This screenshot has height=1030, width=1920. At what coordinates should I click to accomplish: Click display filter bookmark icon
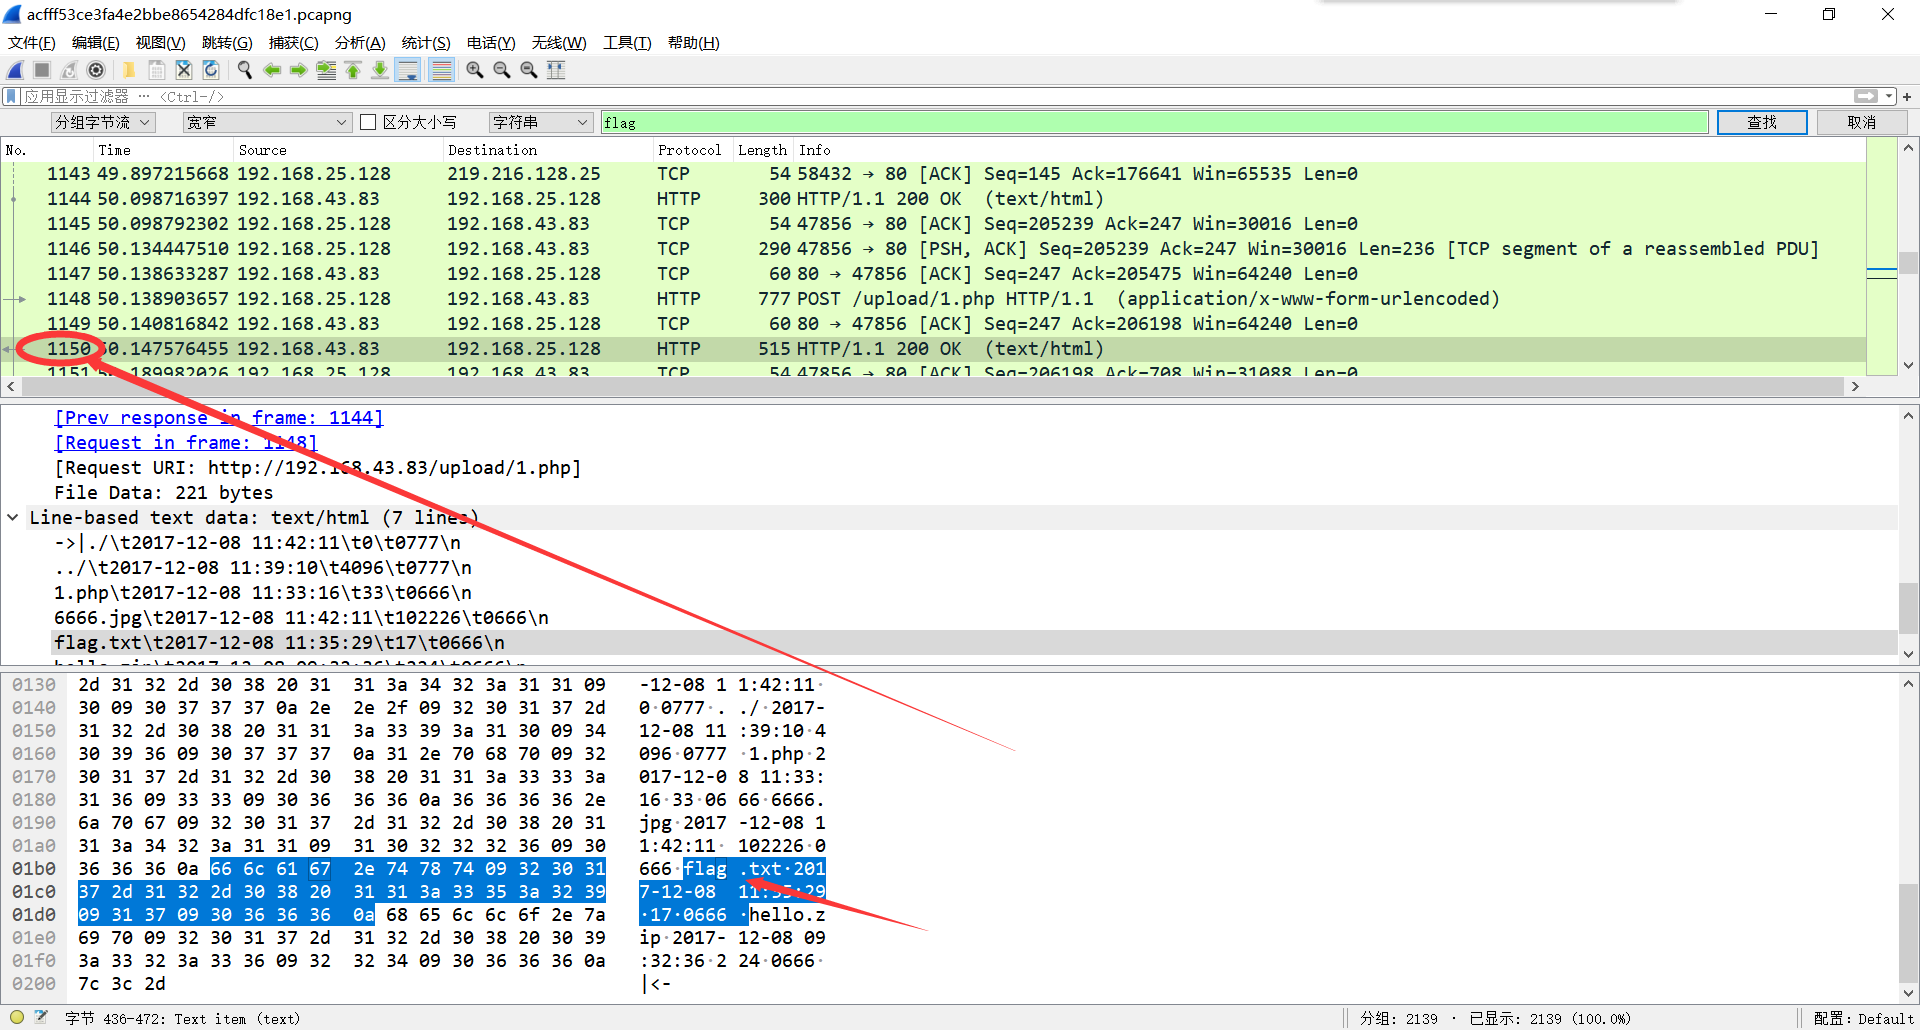point(11,96)
